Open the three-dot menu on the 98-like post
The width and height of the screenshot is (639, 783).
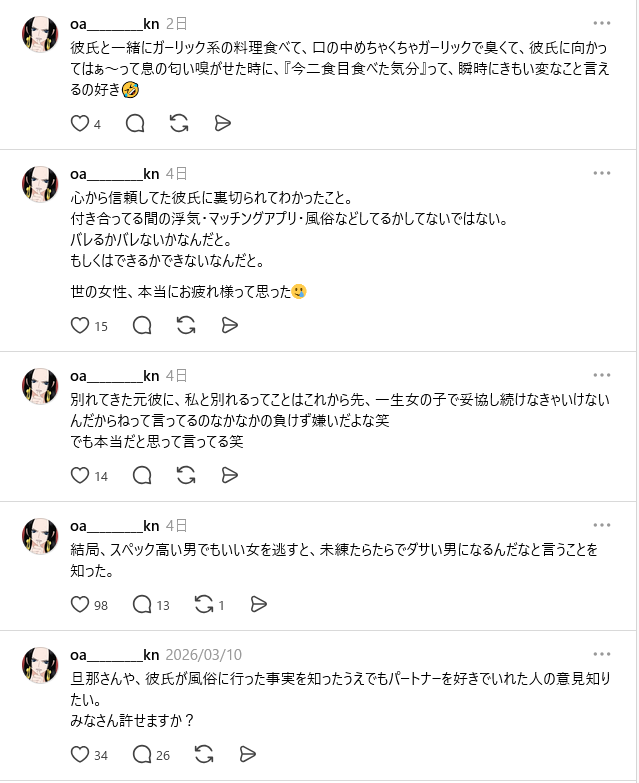[601, 524]
